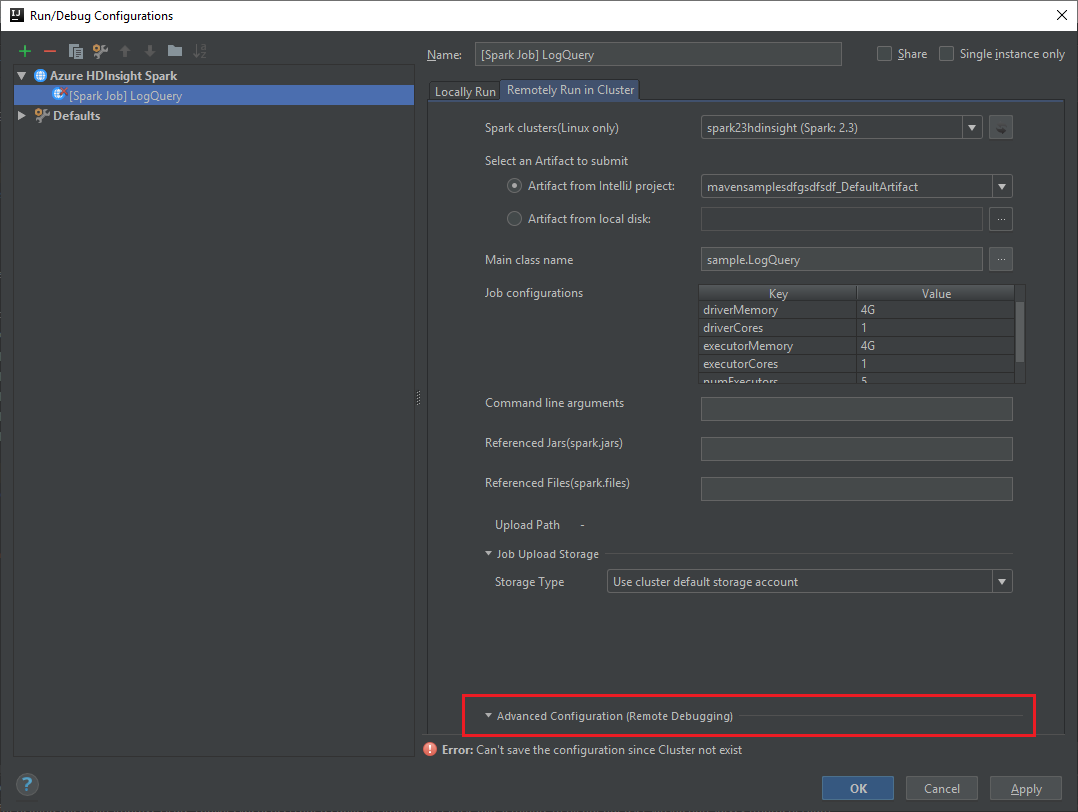This screenshot has width=1078, height=812.
Task: Open the Spark clusters dropdown
Action: click(971, 127)
